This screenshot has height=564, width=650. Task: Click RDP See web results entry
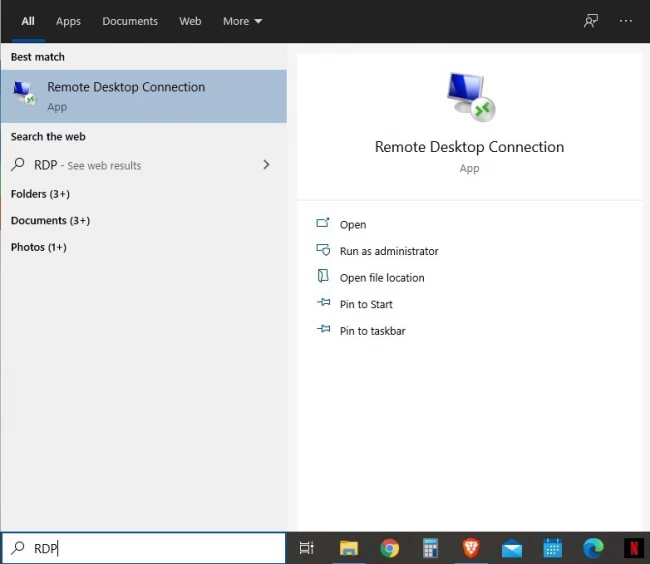pos(140,165)
